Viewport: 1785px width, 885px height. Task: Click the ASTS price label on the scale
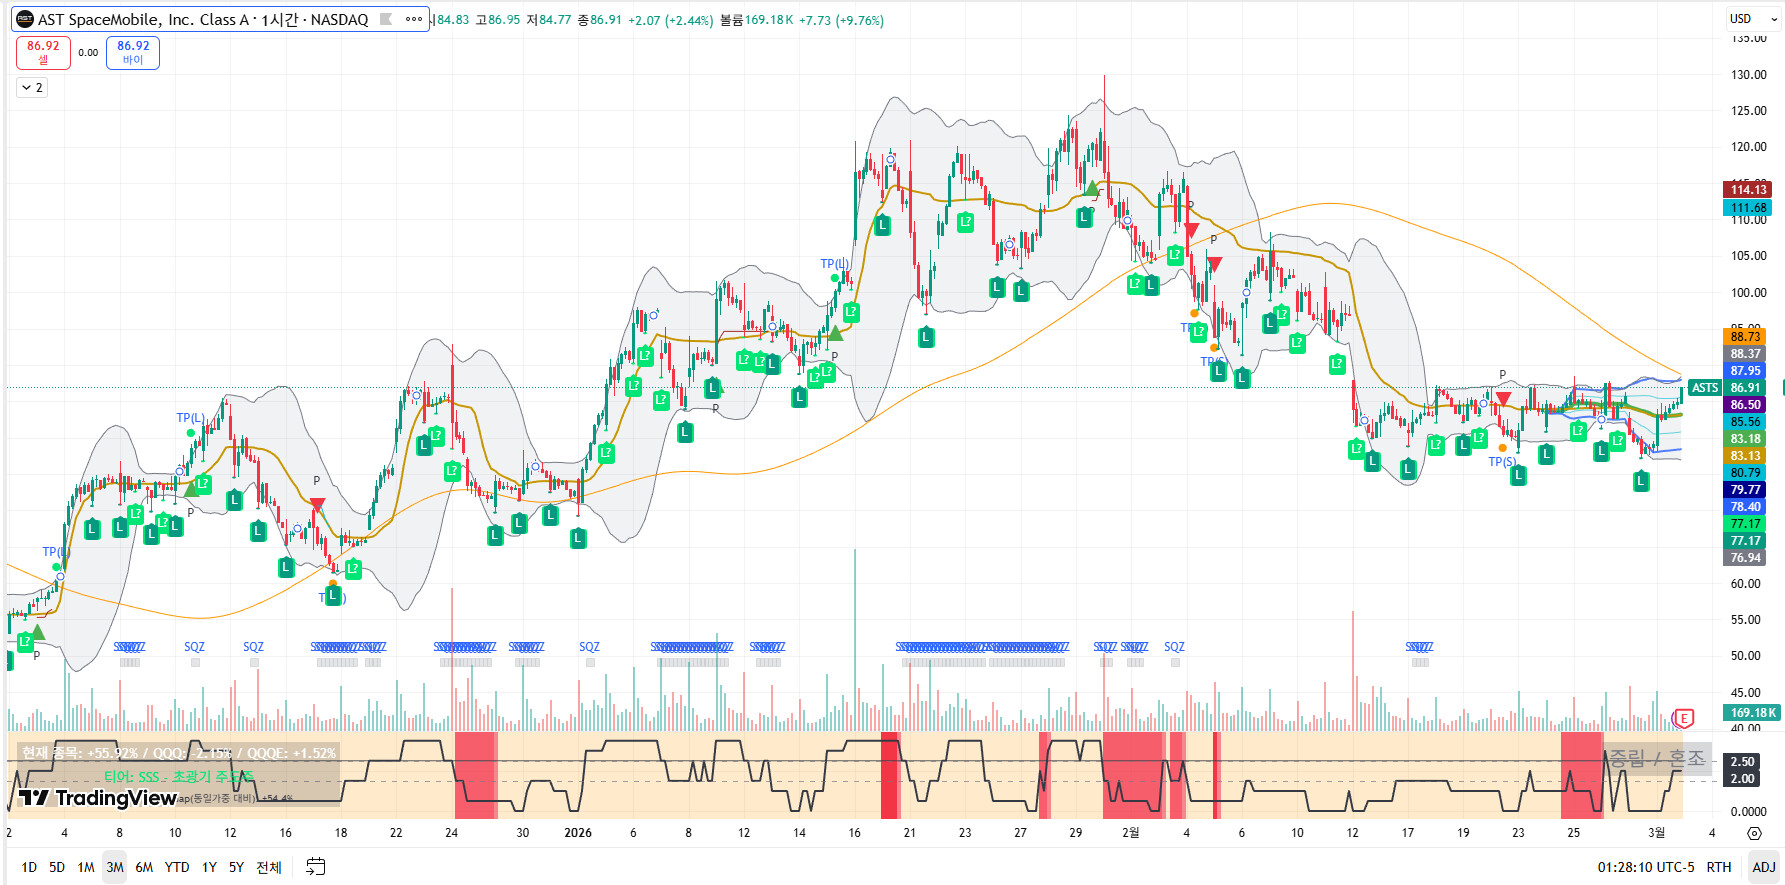pyautogui.click(x=1705, y=388)
